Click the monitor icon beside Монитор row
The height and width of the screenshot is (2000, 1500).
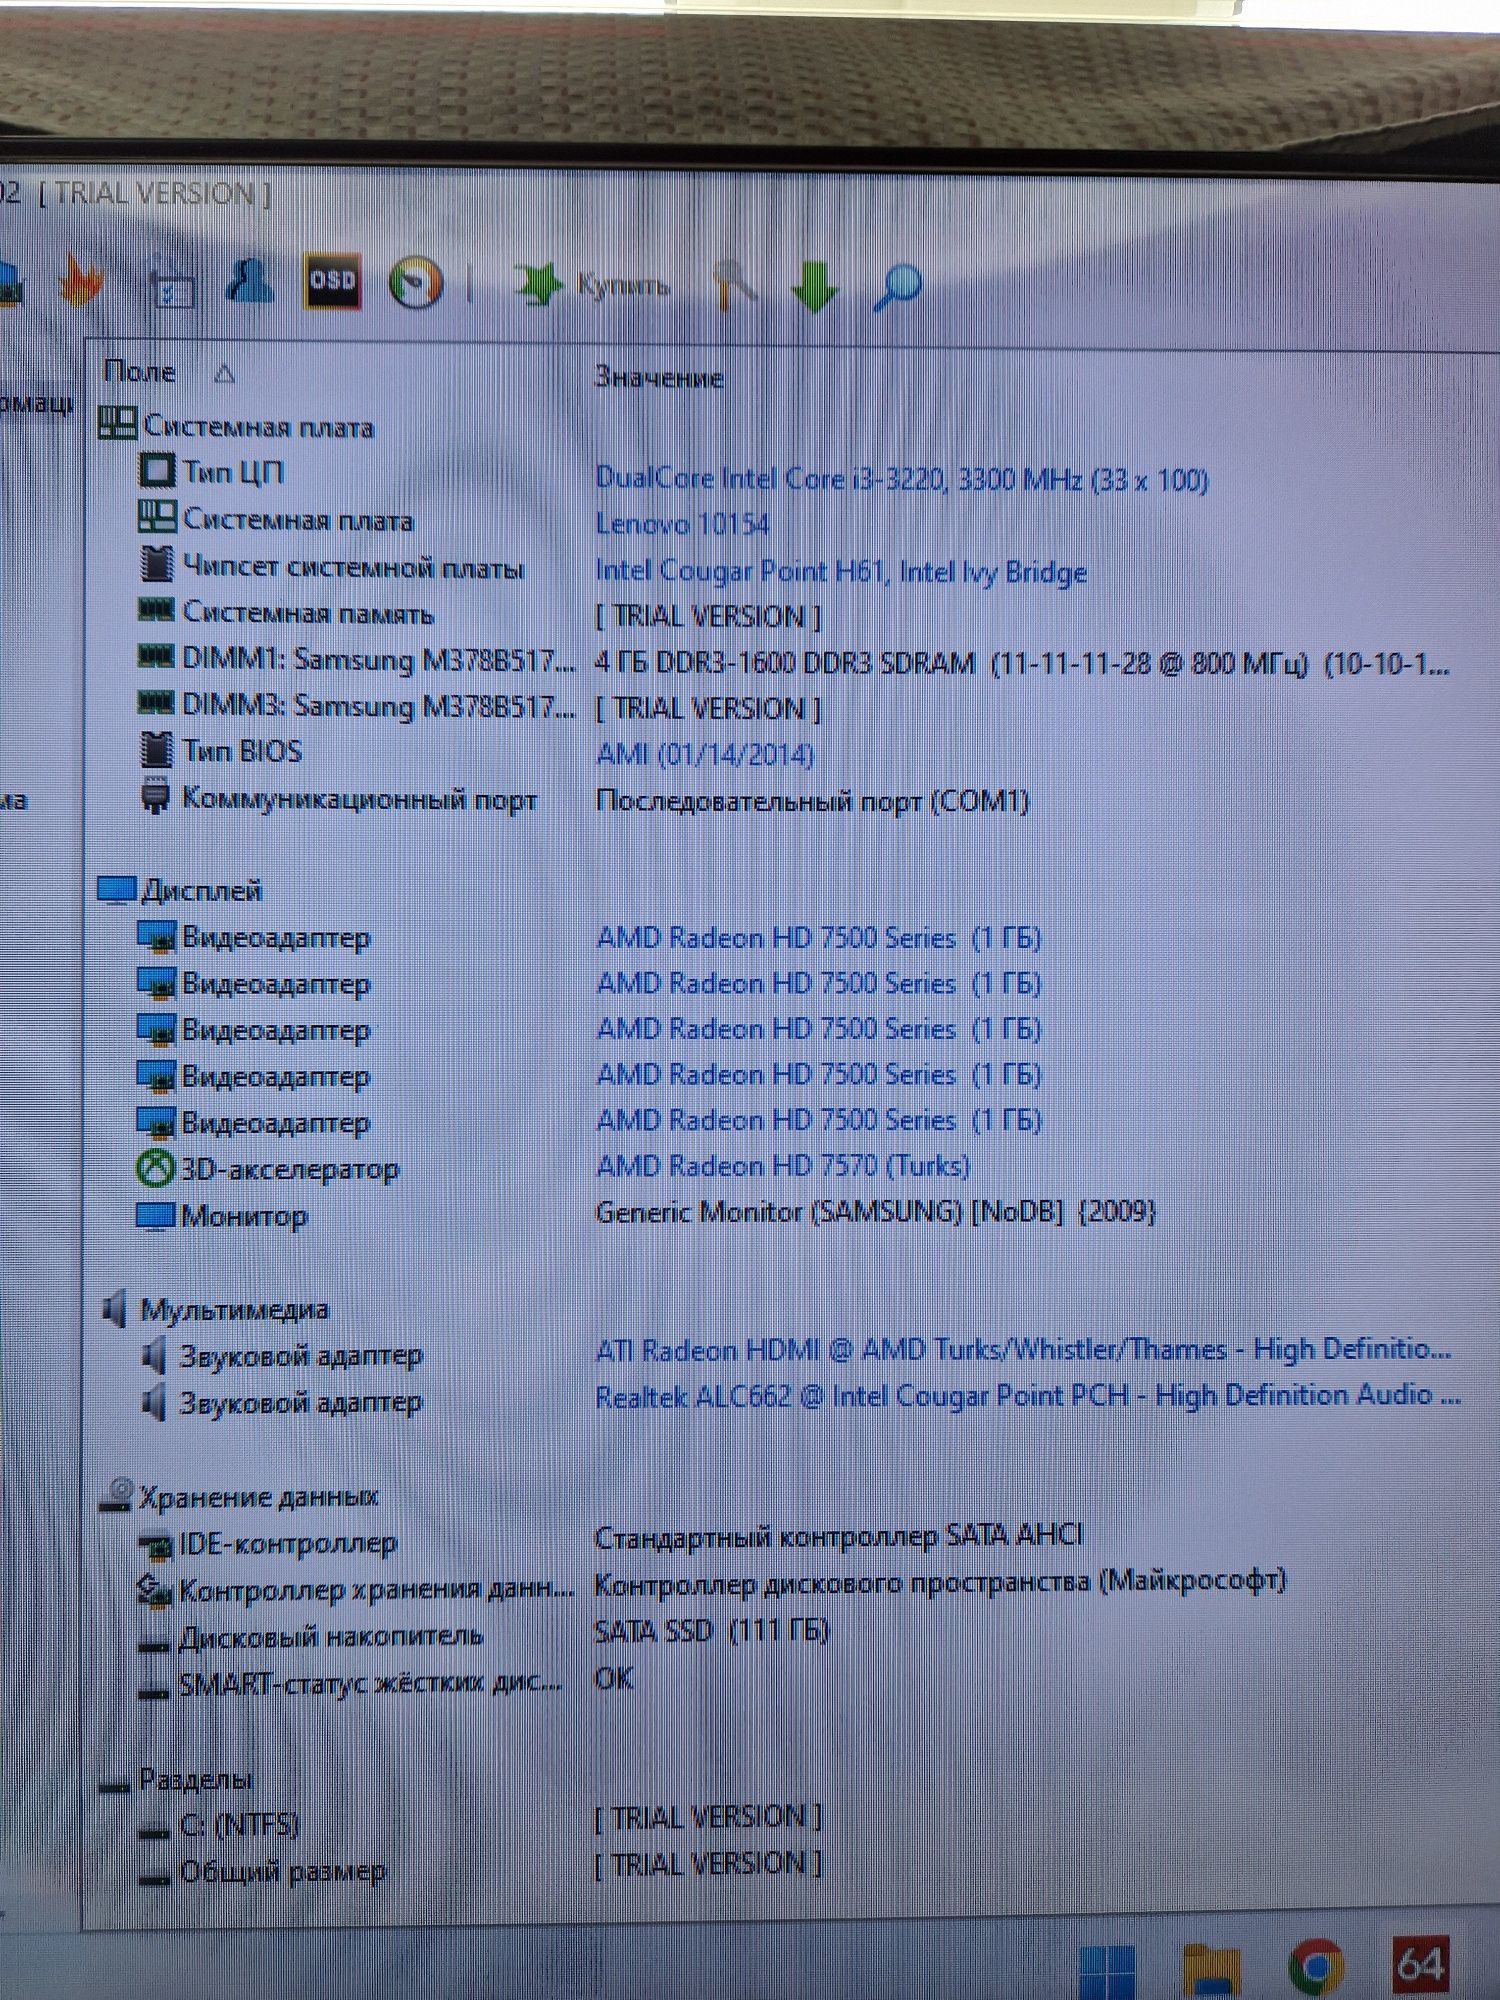coord(155,1216)
